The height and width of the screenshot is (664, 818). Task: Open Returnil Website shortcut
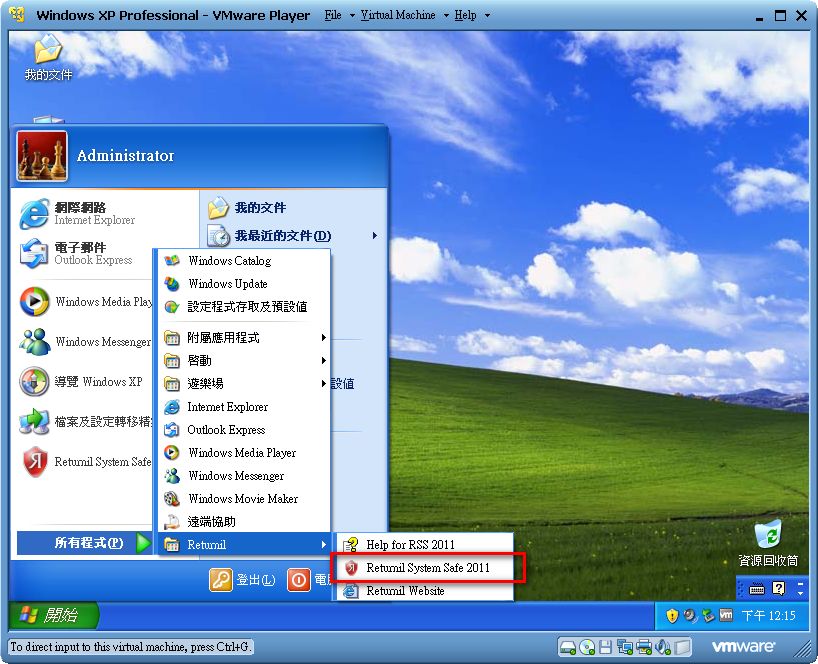click(425, 590)
